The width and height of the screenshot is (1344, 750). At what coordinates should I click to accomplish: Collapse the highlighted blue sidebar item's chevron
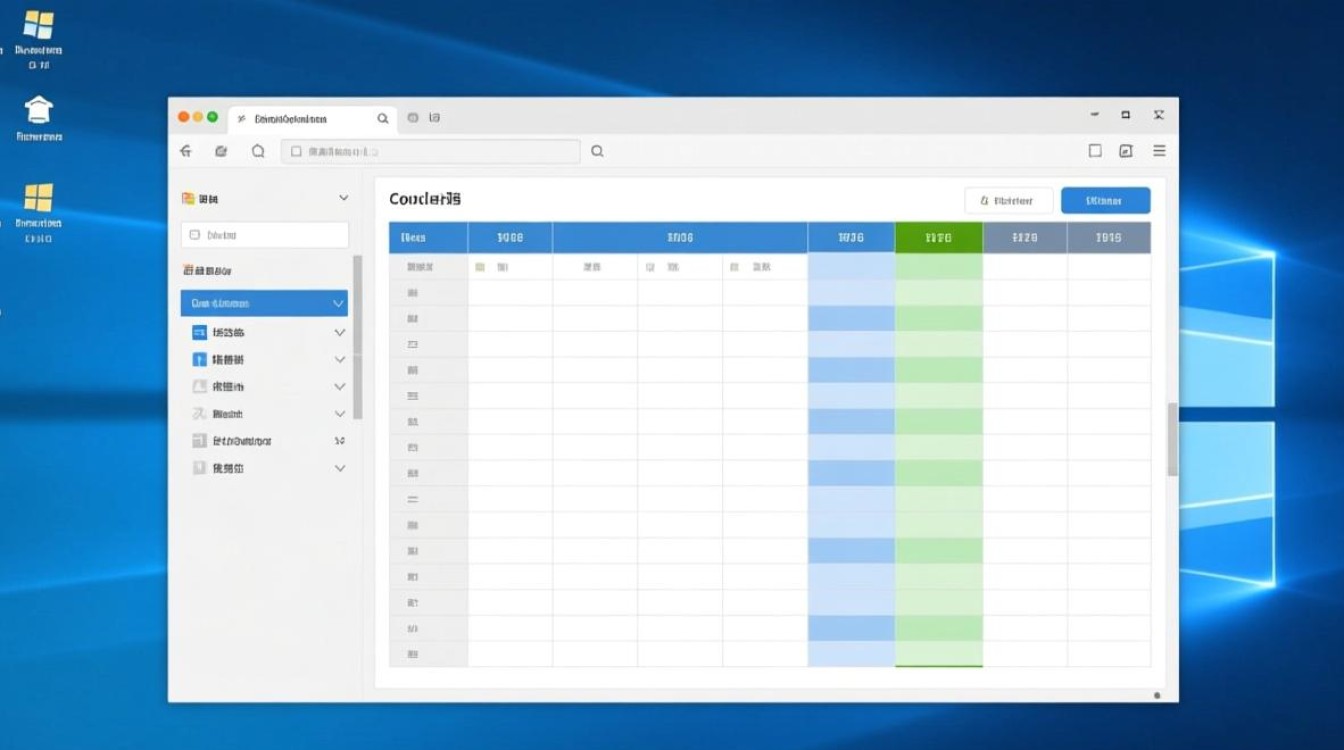click(x=338, y=303)
